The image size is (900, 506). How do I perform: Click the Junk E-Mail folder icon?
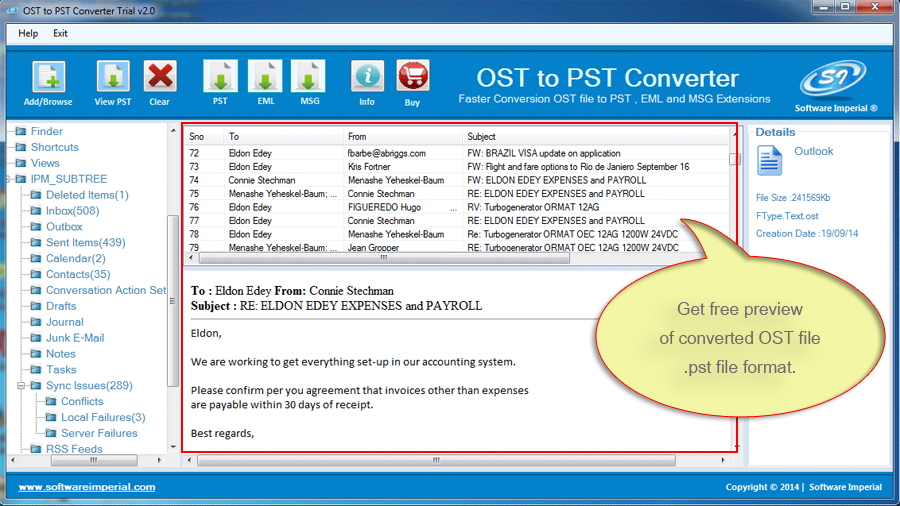tap(36, 338)
